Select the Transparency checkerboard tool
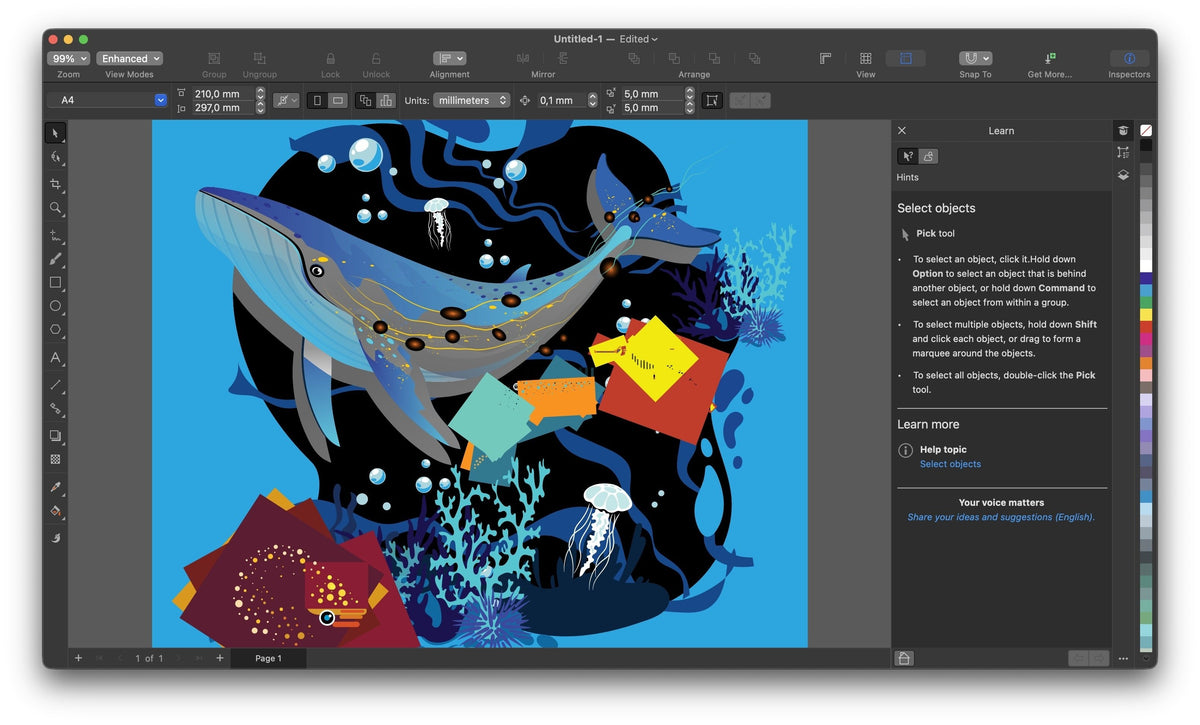The image size is (1200, 725). pos(55,459)
